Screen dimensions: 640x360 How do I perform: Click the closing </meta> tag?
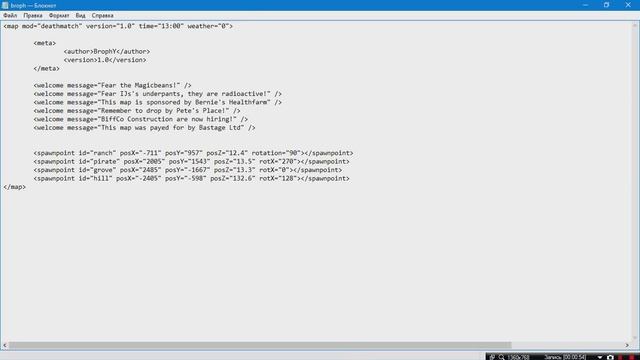click(x=47, y=69)
